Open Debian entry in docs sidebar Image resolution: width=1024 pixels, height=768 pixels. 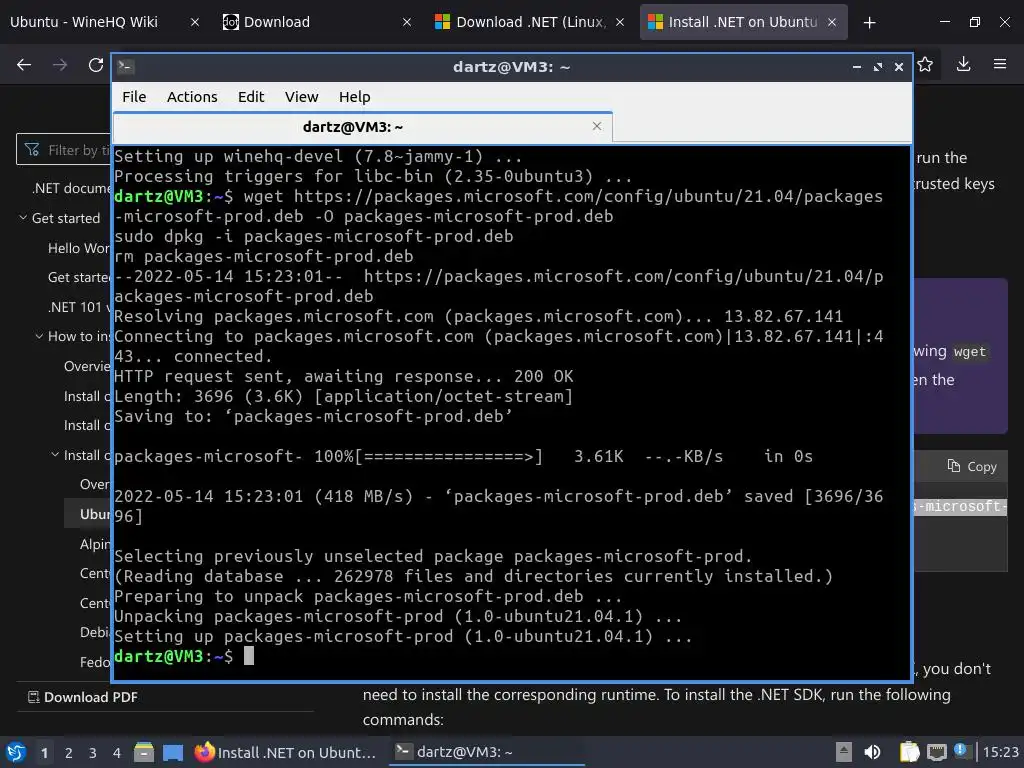click(95, 632)
